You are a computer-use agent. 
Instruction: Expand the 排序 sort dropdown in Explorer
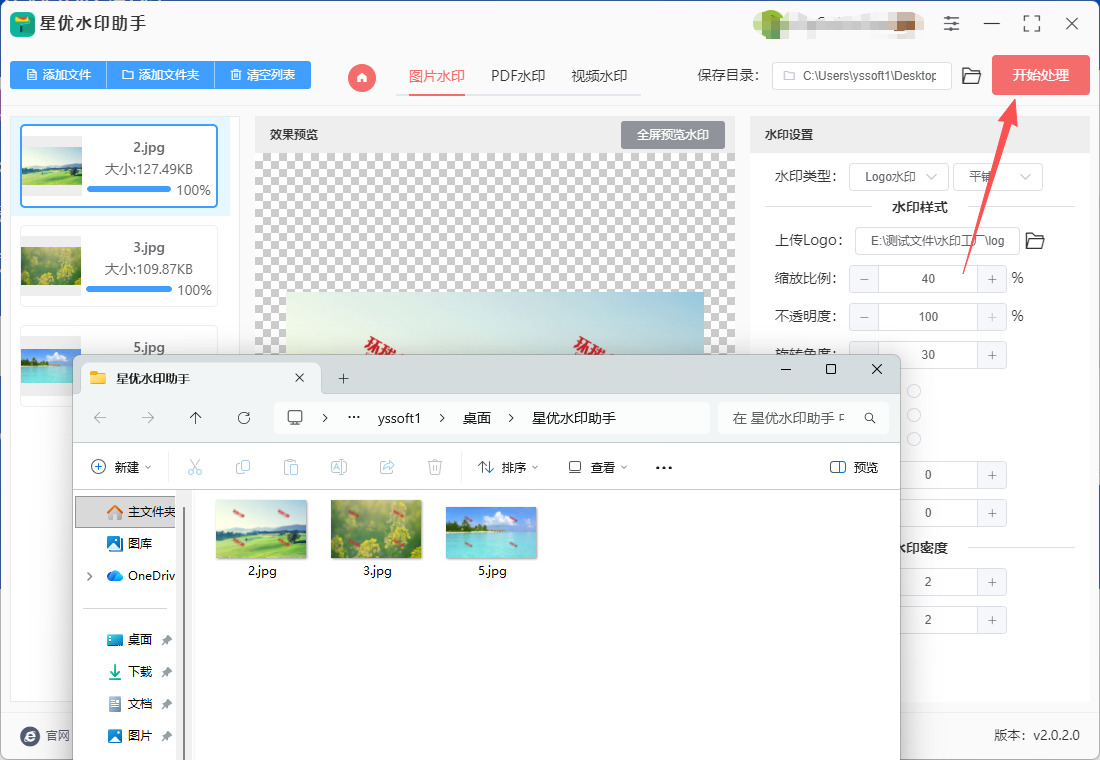click(508, 467)
